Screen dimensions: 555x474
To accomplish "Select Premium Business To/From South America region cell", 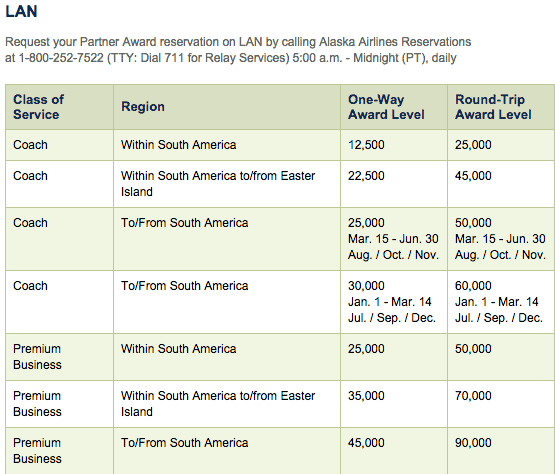I will click(227, 451).
